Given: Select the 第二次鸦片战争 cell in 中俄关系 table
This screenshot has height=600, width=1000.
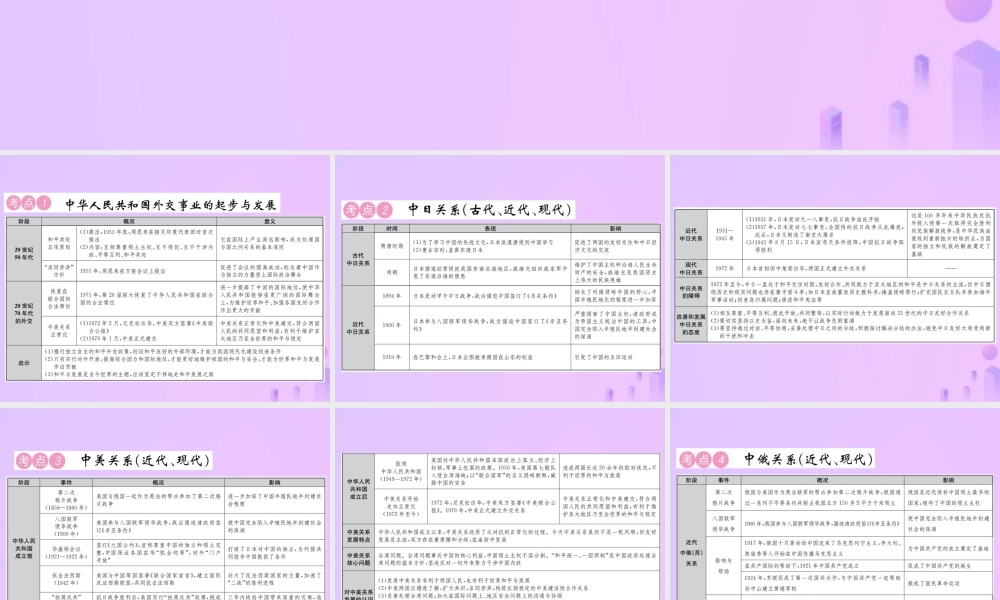Looking at the screenshot, I should tap(724, 497).
